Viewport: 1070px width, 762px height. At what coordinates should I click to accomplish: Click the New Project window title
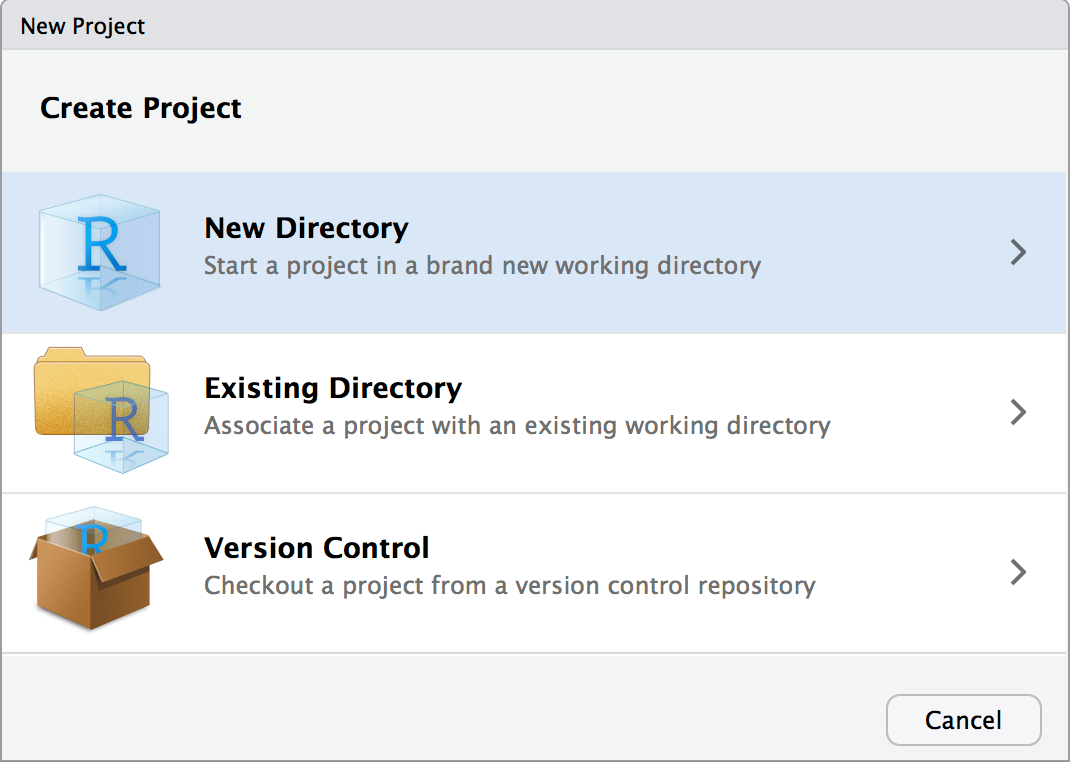(83, 26)
